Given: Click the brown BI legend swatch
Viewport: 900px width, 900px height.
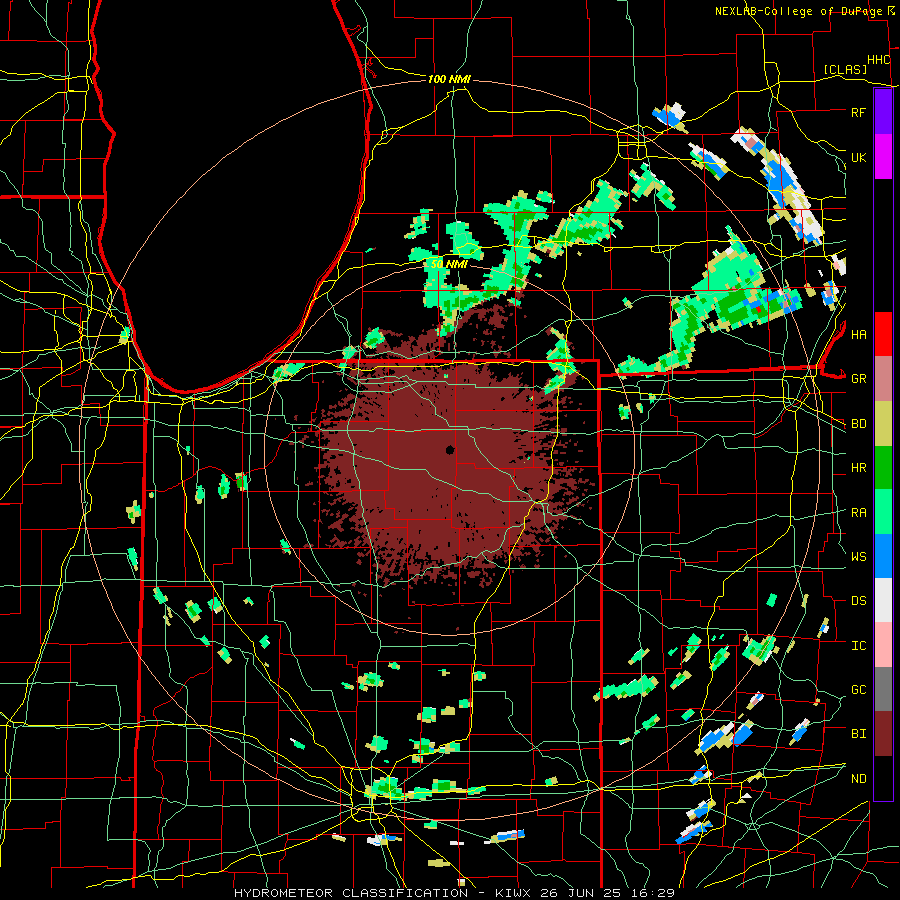Looking at the screenshot, I should [x=883, y=734].
